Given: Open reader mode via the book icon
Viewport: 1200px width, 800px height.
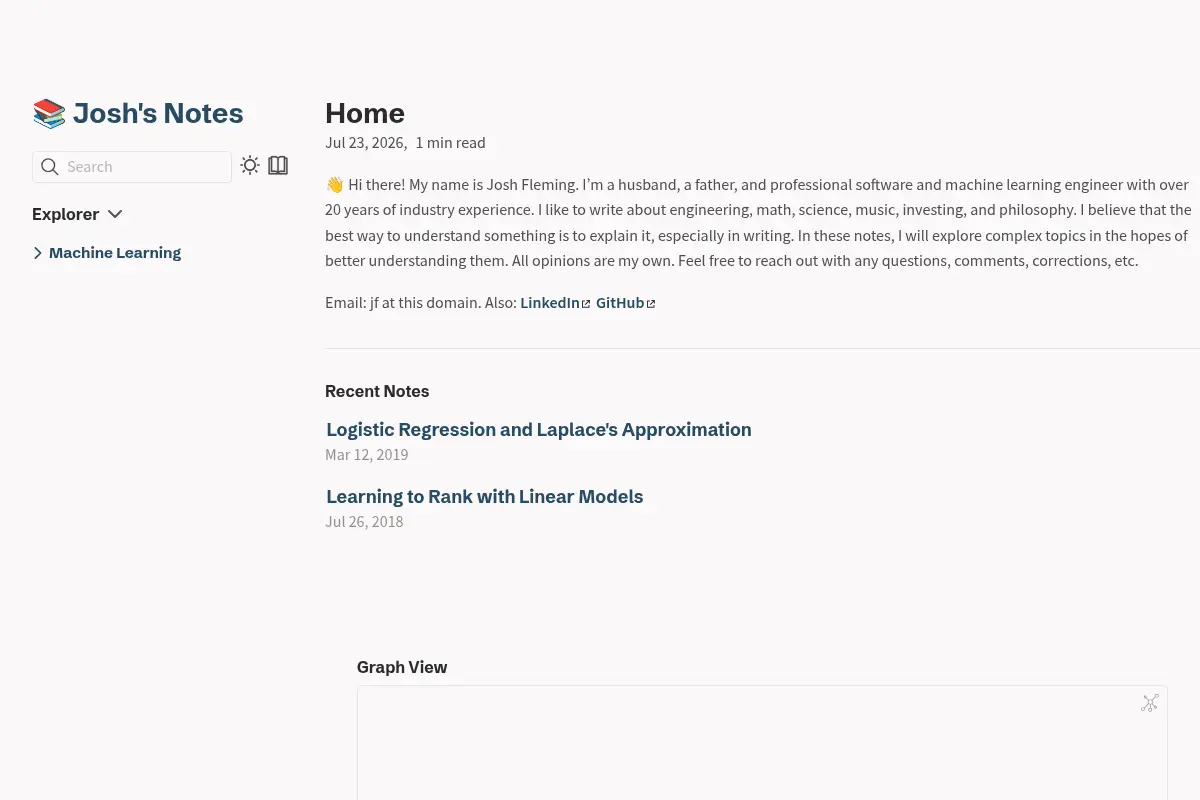Looking at the screenshot, I should click(278, 165).
